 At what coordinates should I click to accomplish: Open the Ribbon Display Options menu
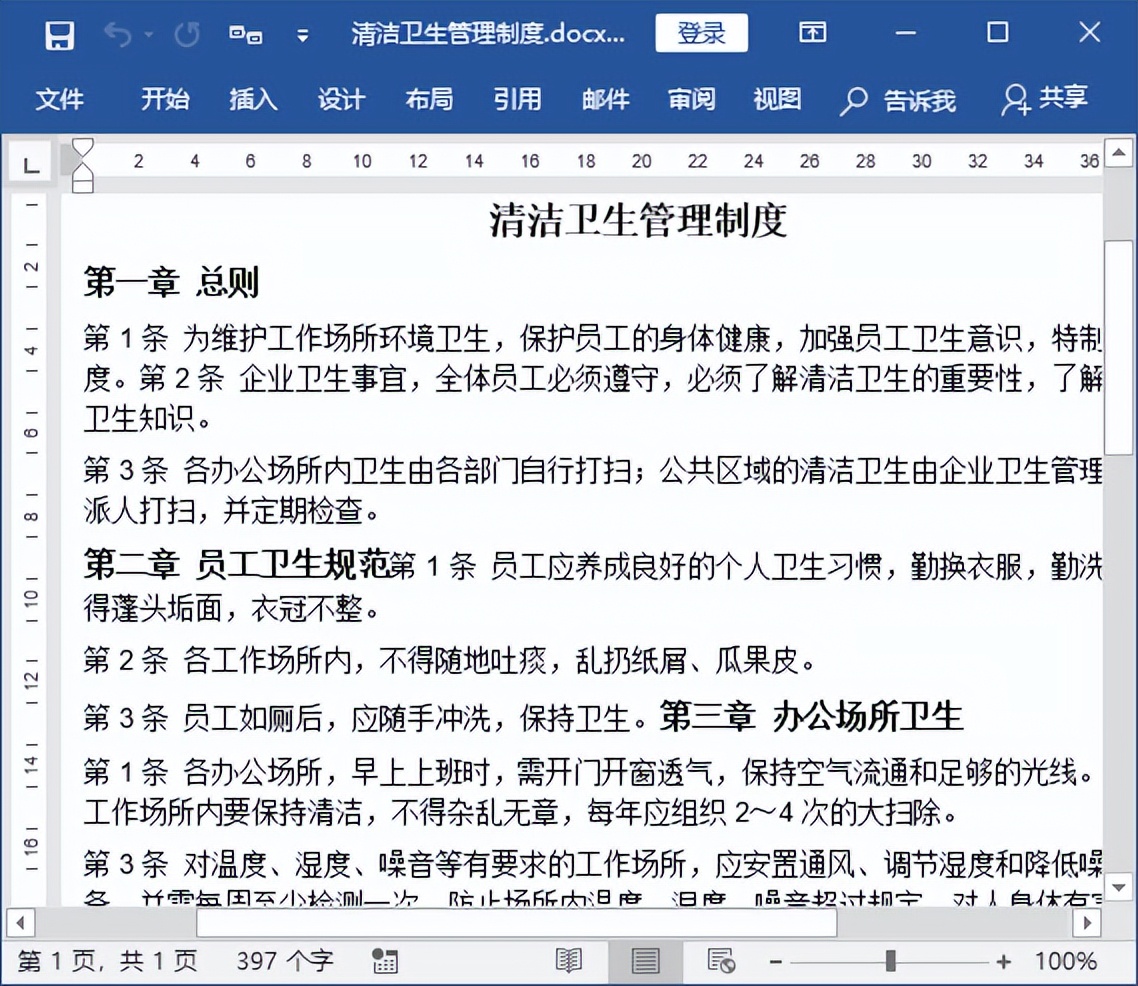pyautogui.click(x=811, y=33)
